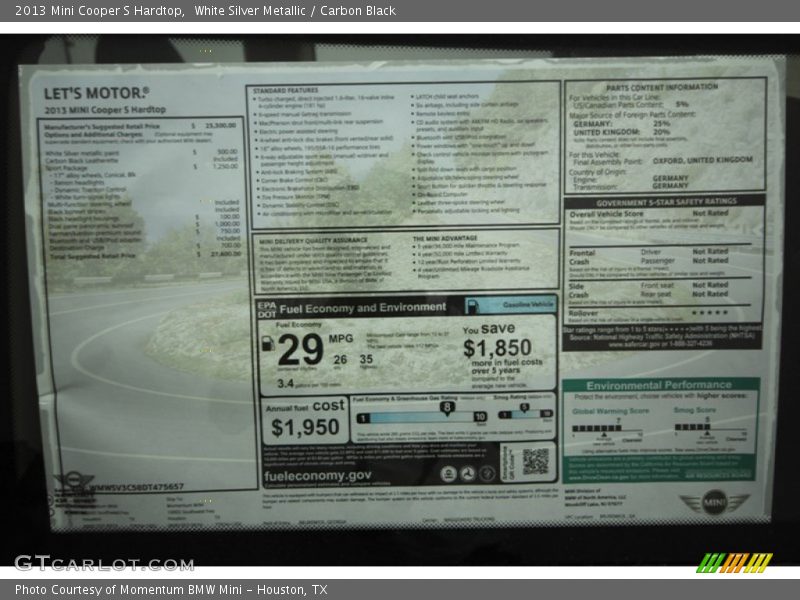800x600 pixels.
Task: Click the small MINI logo above the VIN
Action: (x=74, y=480)
